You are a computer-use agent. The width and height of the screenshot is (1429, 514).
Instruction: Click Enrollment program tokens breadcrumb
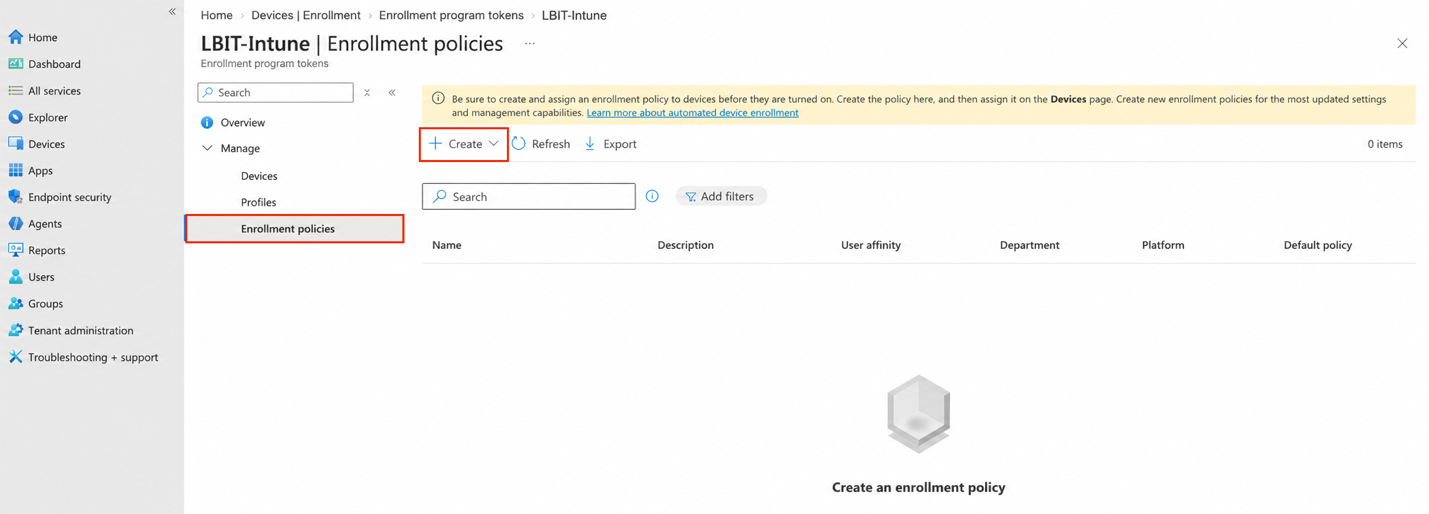(x=451, y=15)
